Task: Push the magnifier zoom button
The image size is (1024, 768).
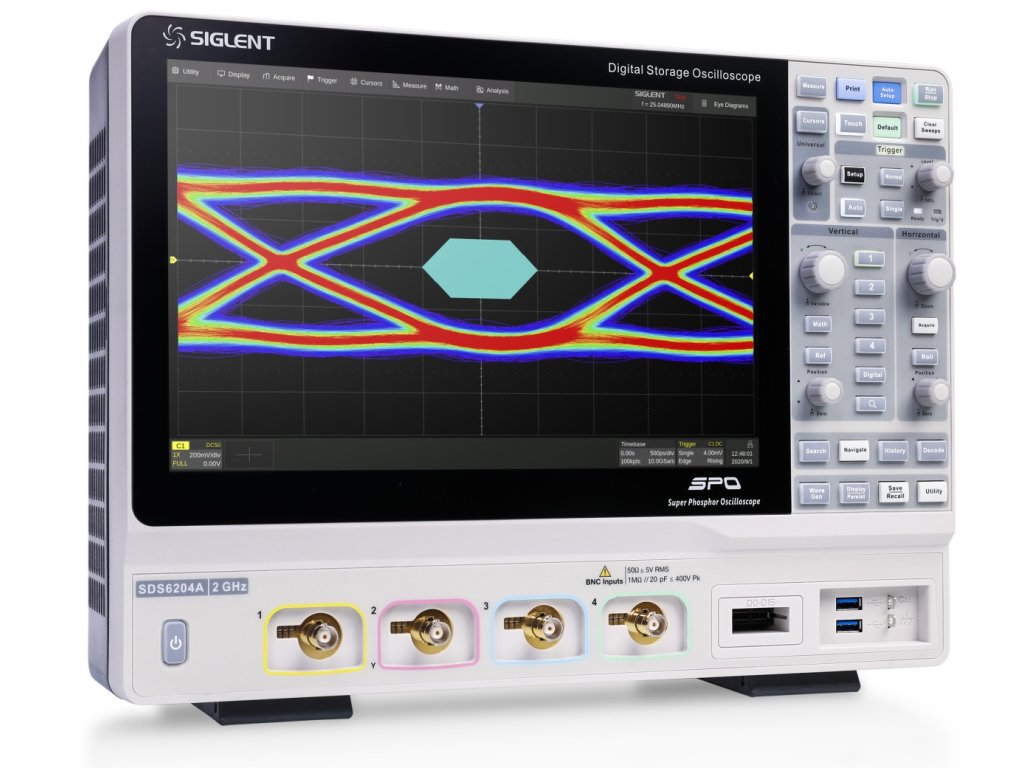Action: coord(871,404)
